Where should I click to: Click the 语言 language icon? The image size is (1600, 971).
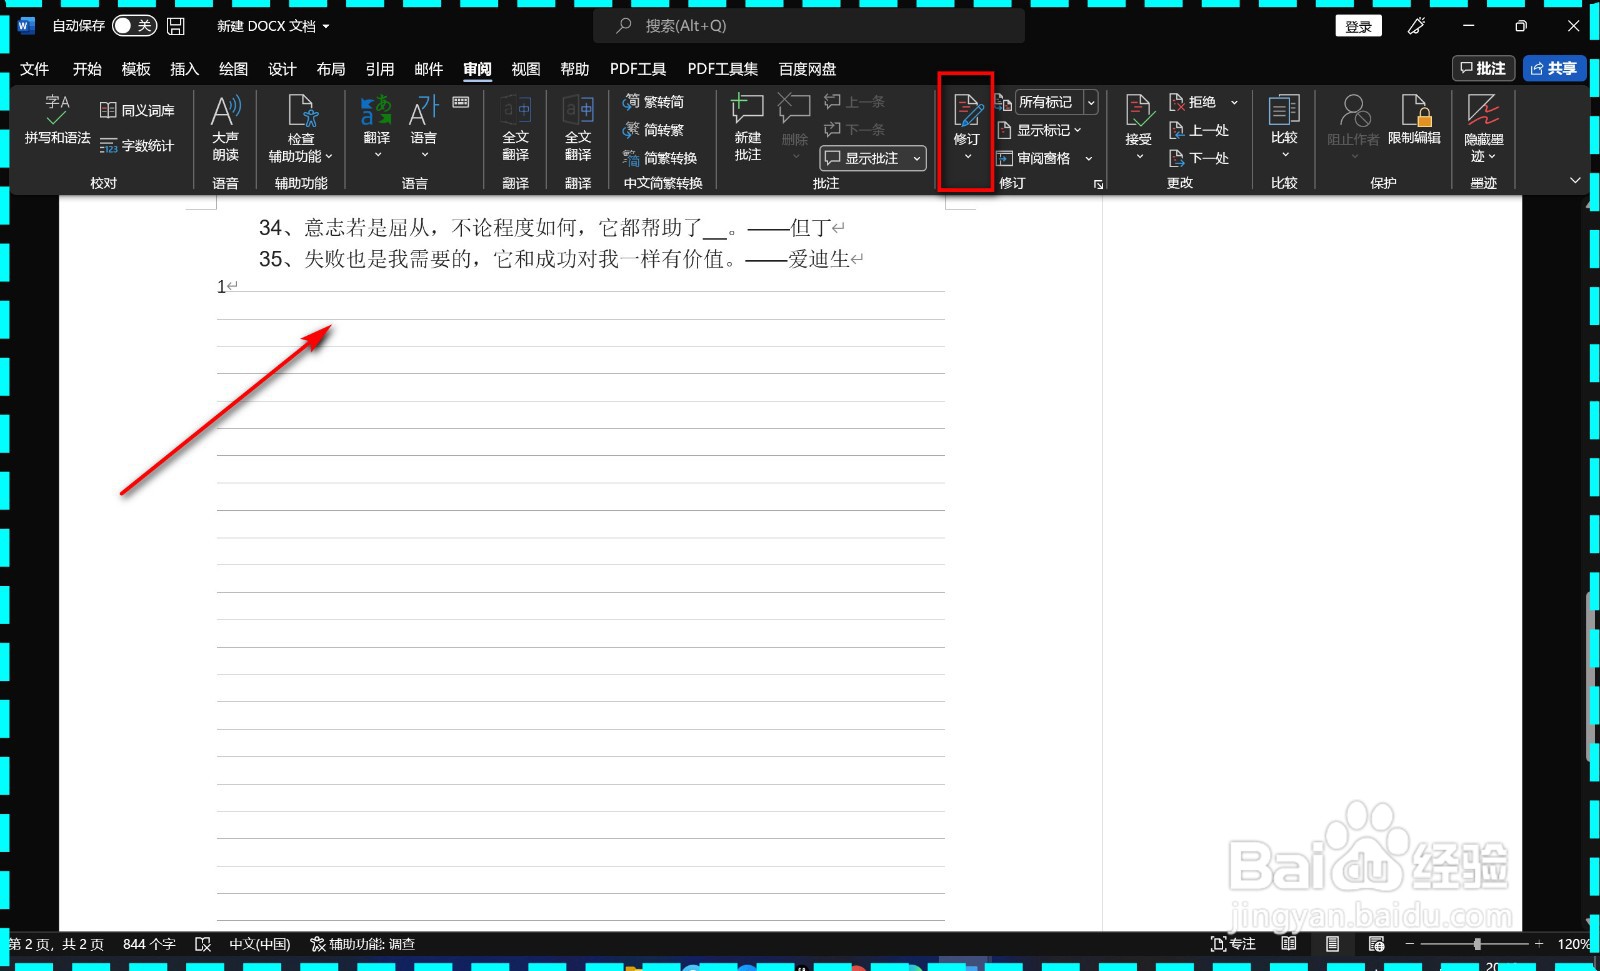point(424,110)
